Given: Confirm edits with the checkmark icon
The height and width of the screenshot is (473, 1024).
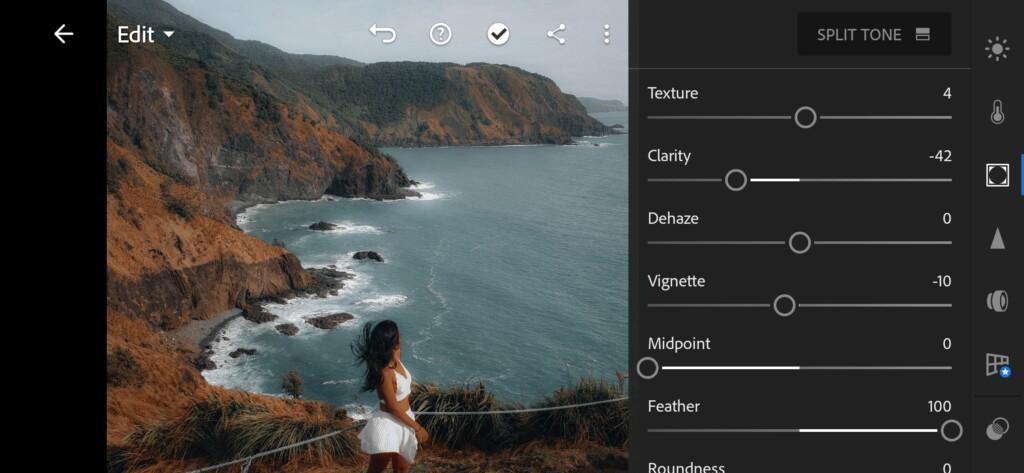Looking at the screenshot, I should point(498,34).
